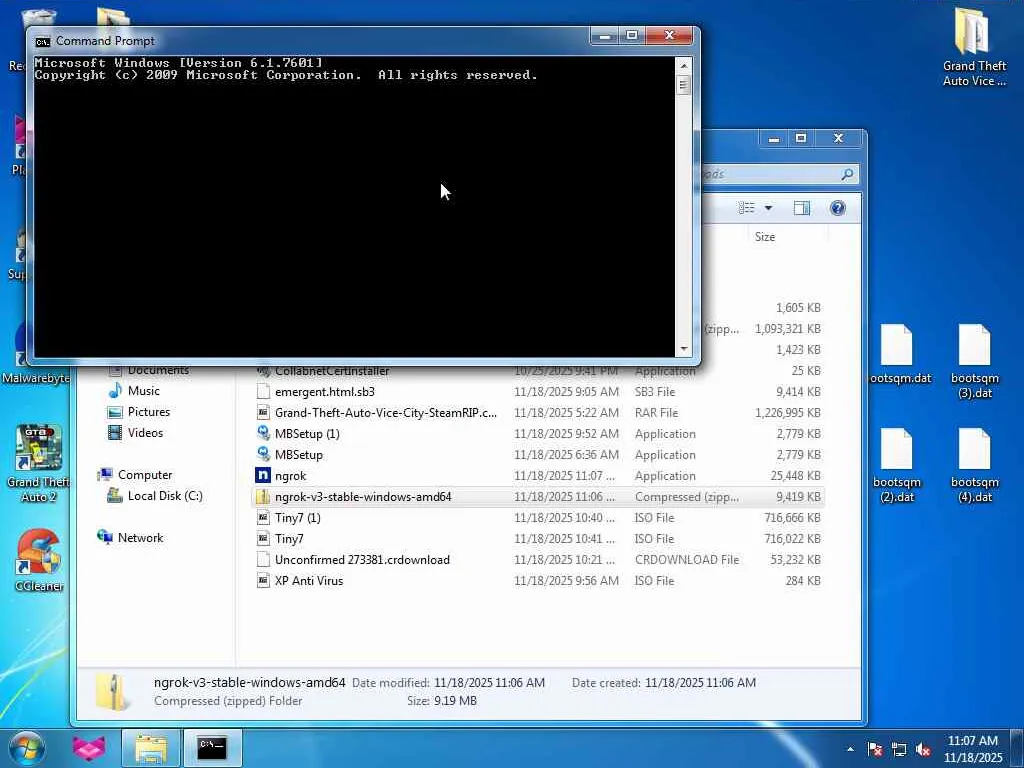1024x768 pixels.
Task: Click Command Prompt scrollbar down arrow
Action: [684, 349]
